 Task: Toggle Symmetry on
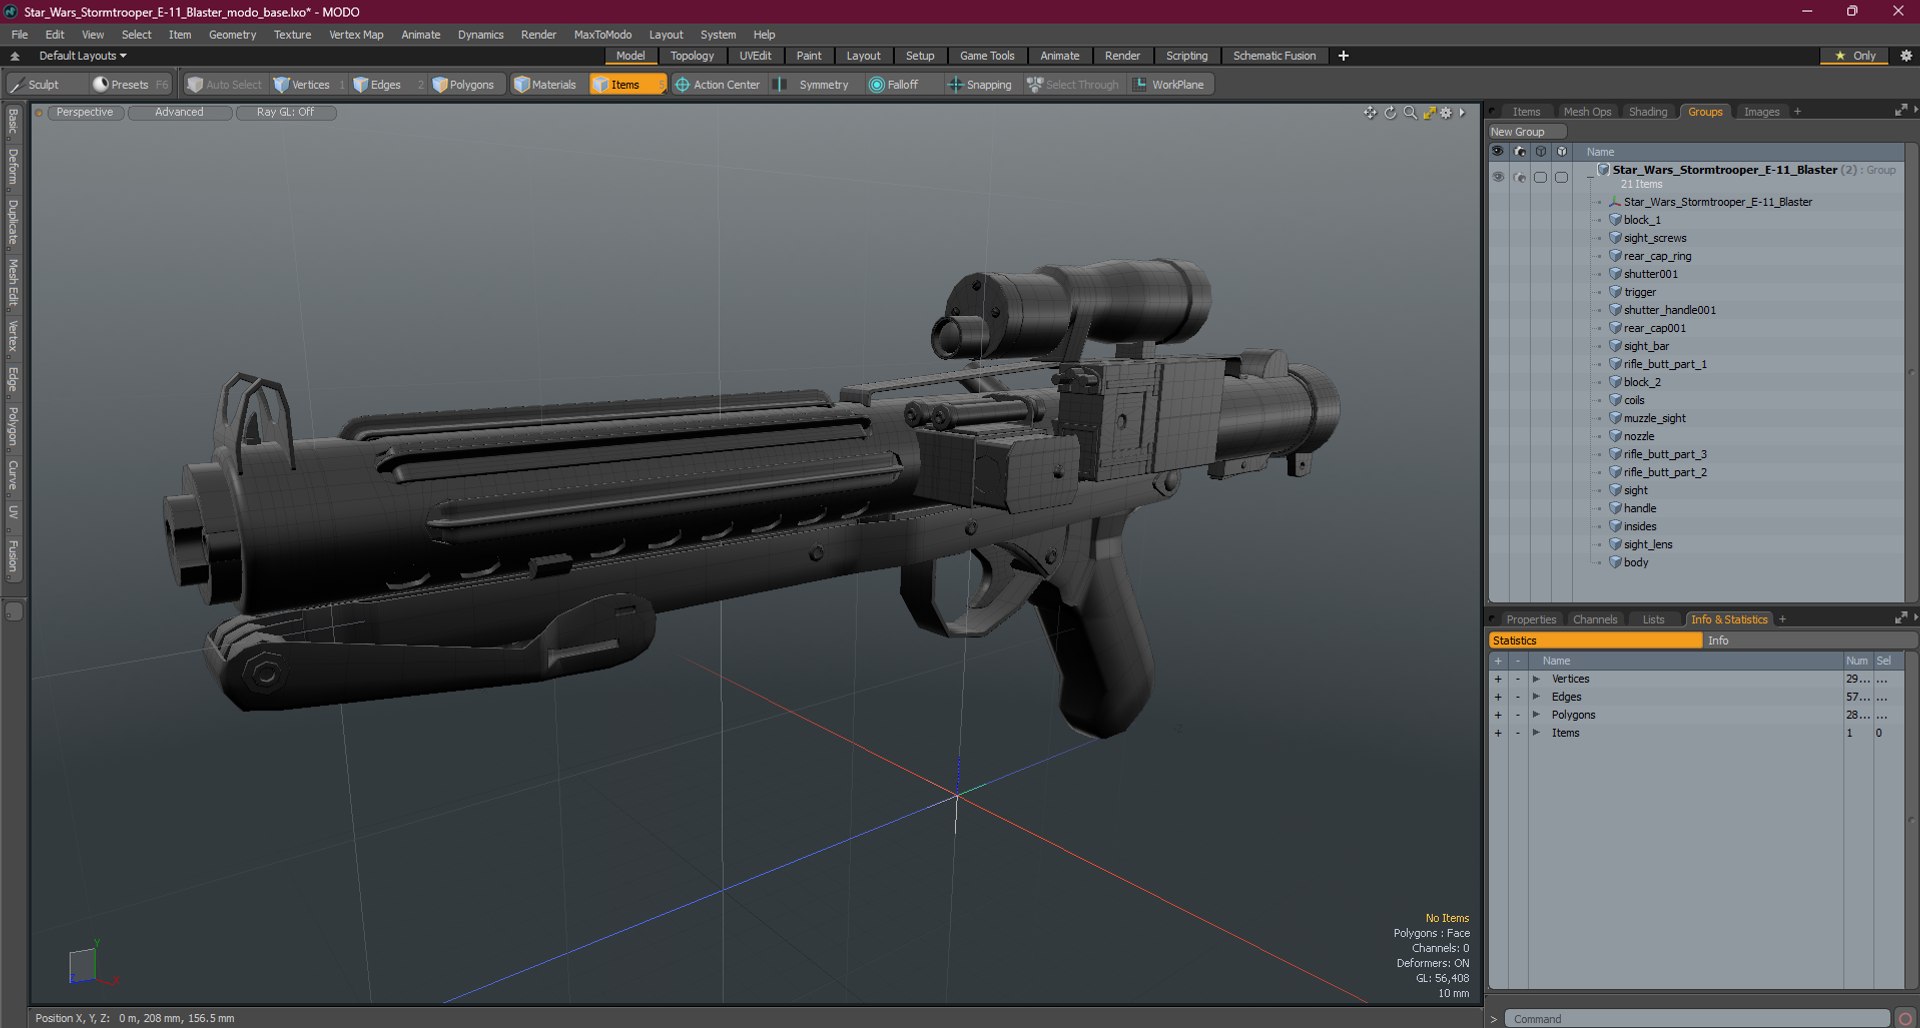coord(814,85)
